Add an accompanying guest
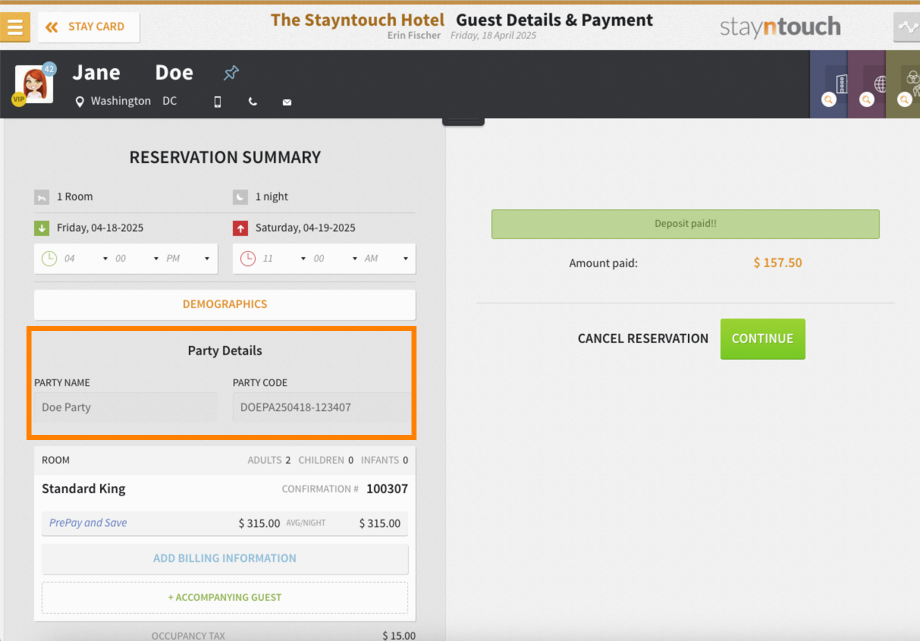 (x=225, y=598)
